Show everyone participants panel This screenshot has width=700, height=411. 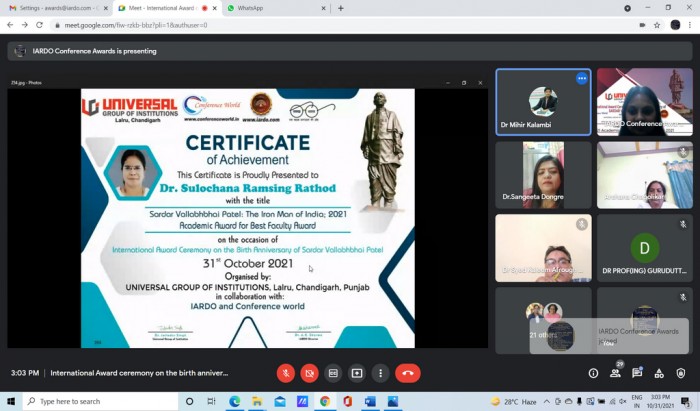coord(615,373)
